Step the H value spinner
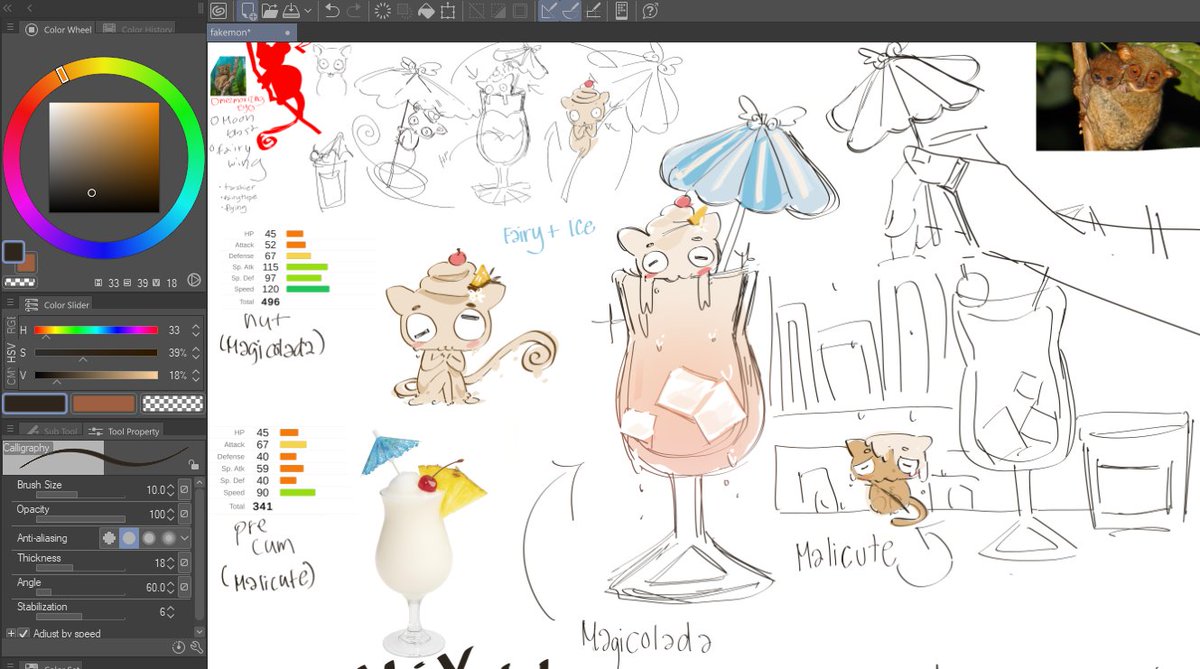1200x669 pixels. pos(196,330)
